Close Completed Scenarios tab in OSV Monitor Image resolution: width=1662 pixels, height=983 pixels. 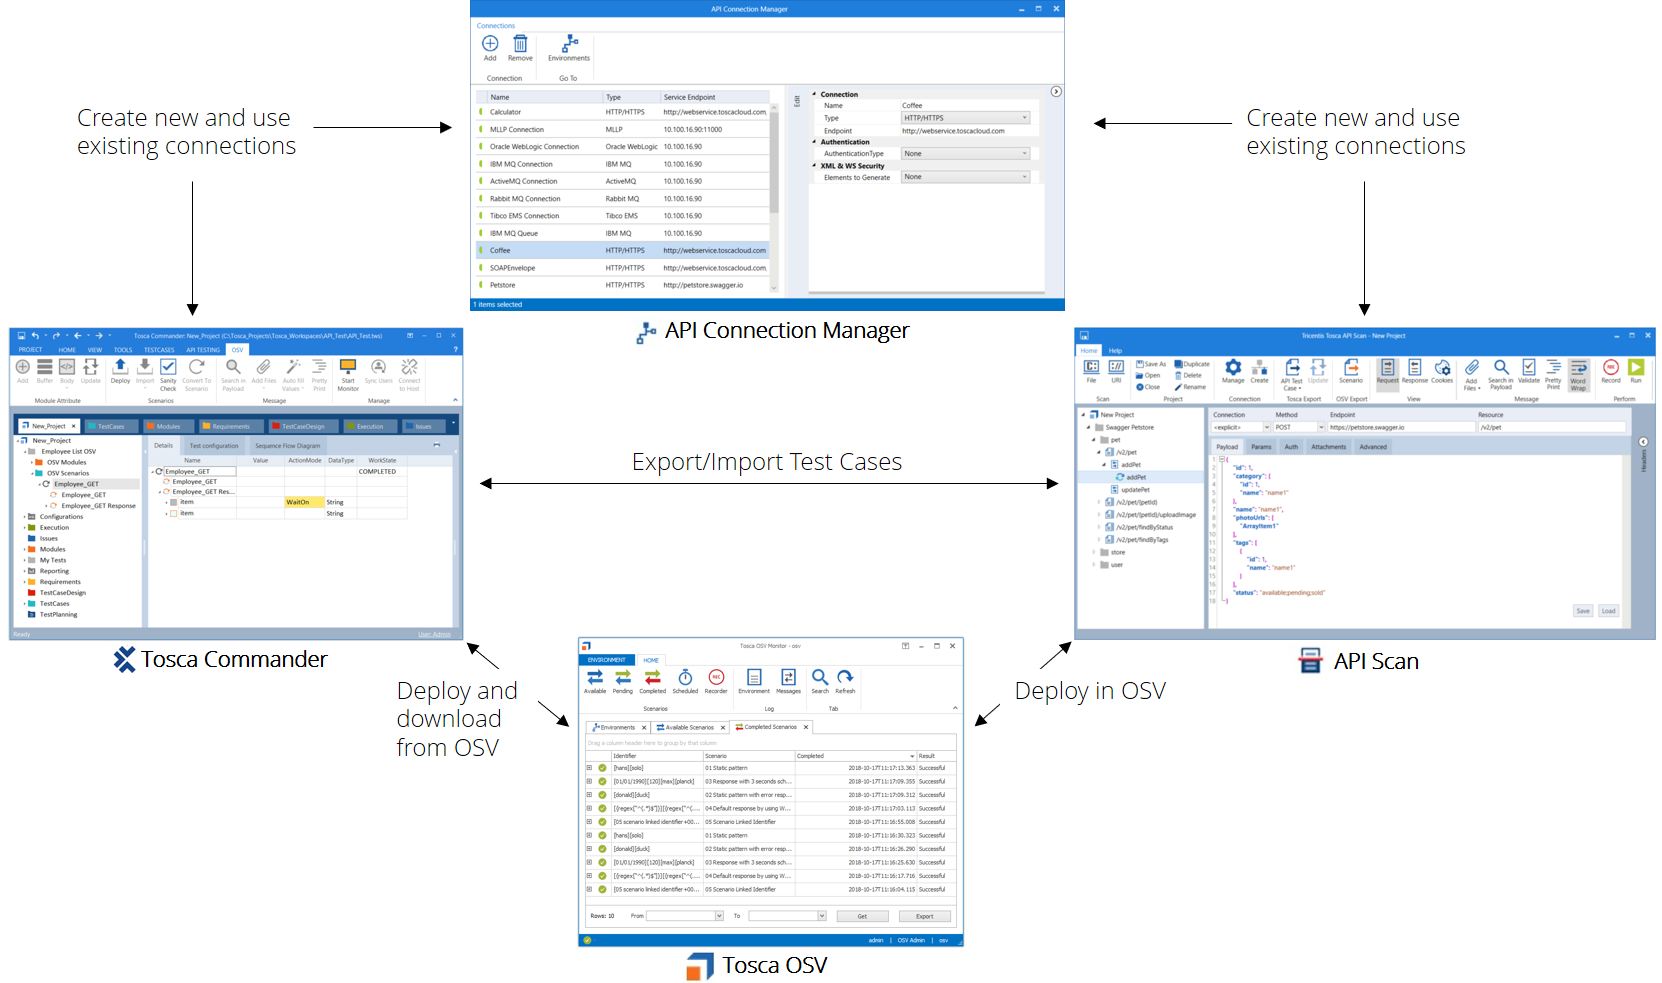[x=806, y=727]
